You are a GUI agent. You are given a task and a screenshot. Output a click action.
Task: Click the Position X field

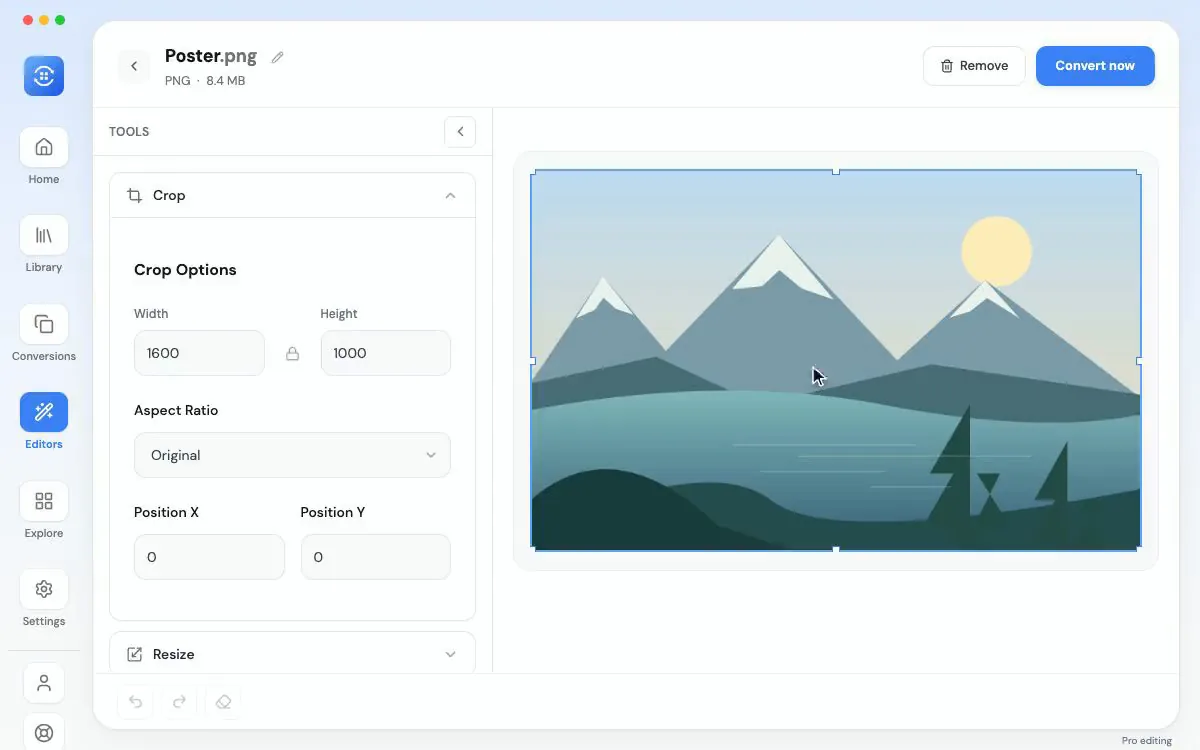point(209,557)
